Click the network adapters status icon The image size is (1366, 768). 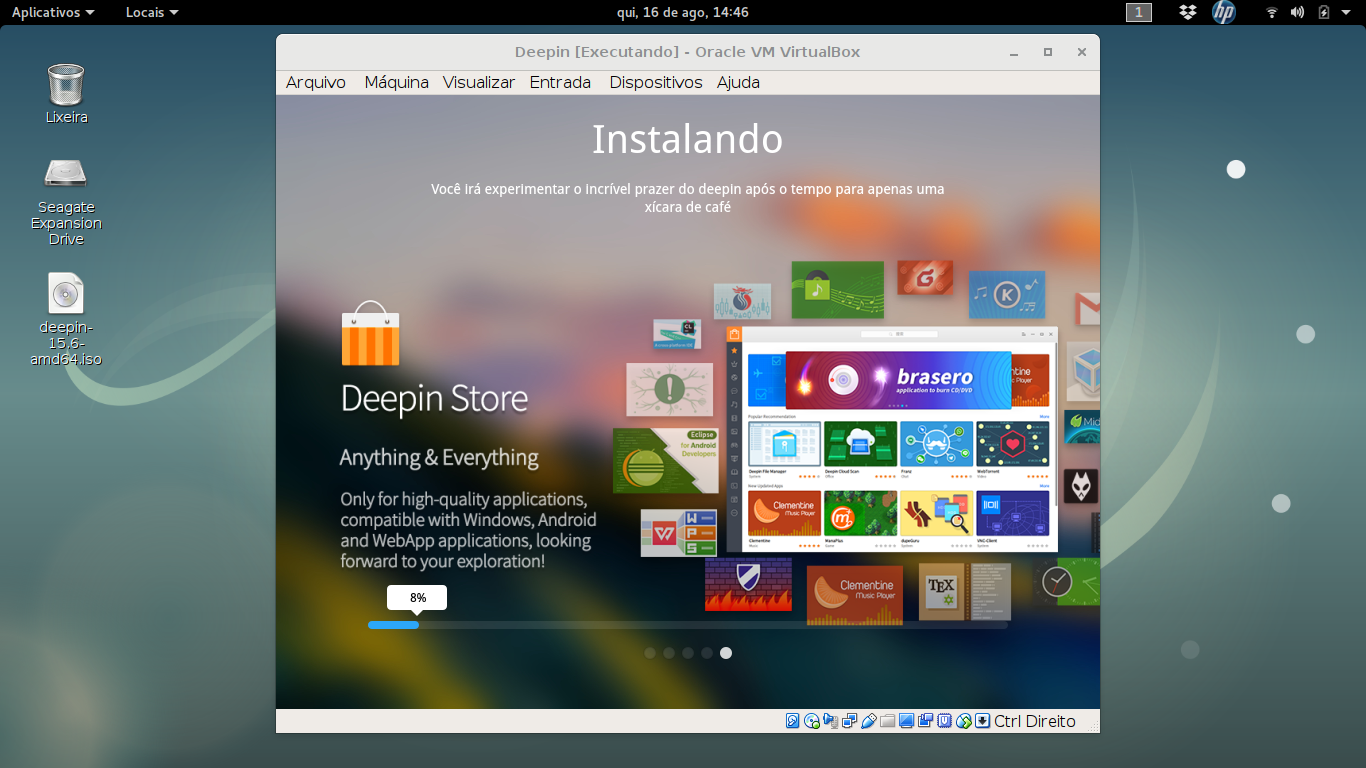849,721
